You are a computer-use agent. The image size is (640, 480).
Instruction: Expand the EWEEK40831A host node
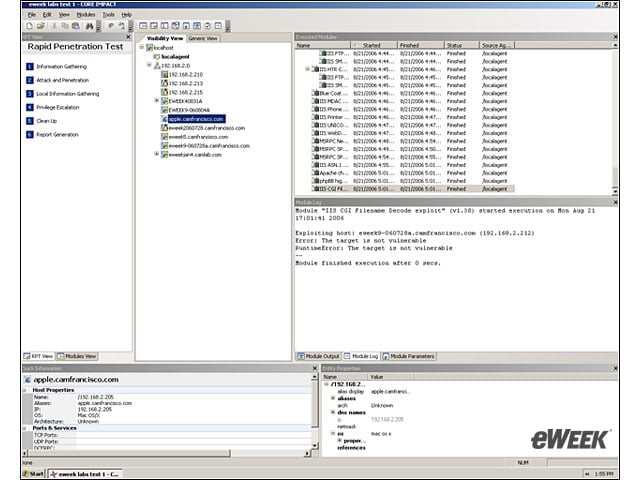pyautogui.click(x=156, y=101)
